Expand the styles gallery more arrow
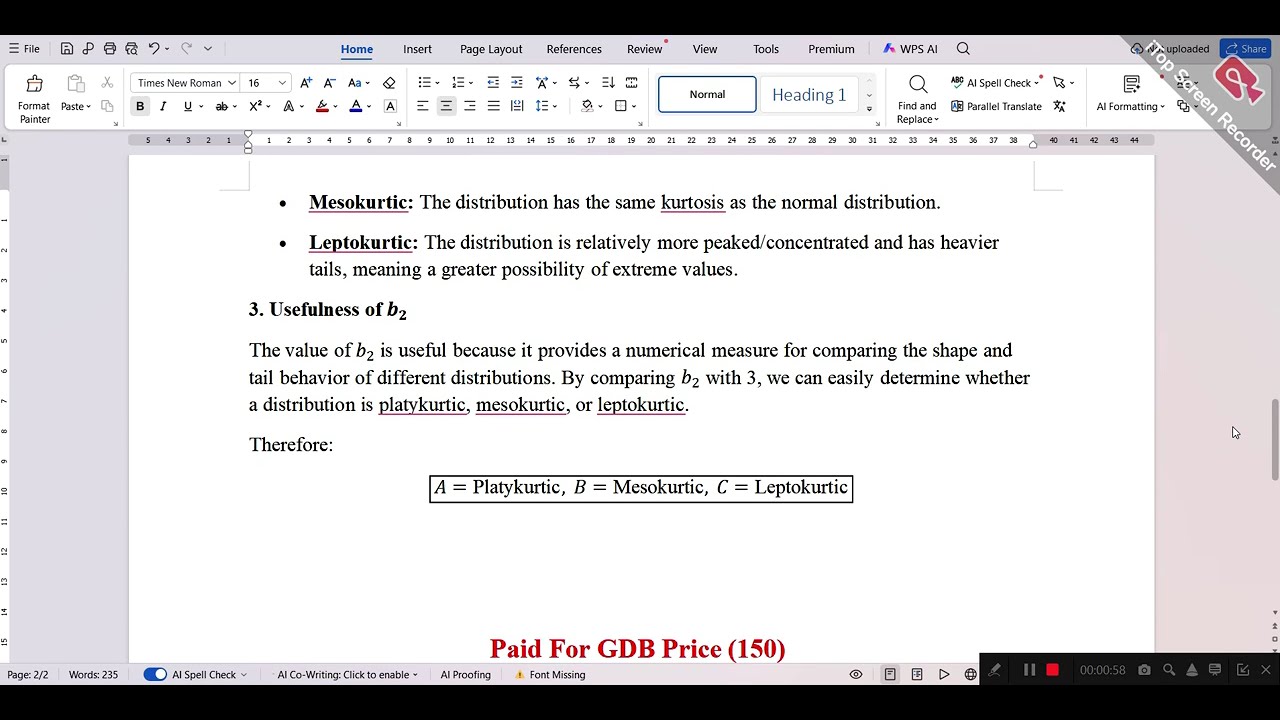 click(x=869, y=108)
